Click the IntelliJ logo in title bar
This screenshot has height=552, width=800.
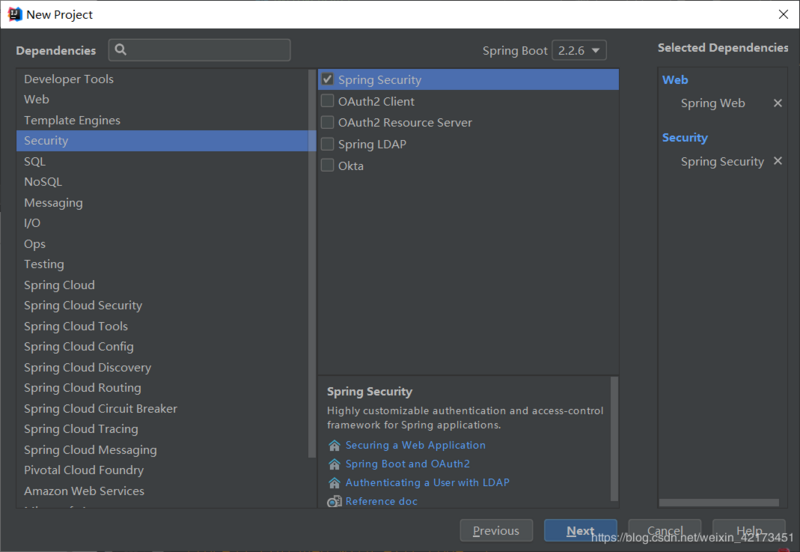click(x=15, y=14)
